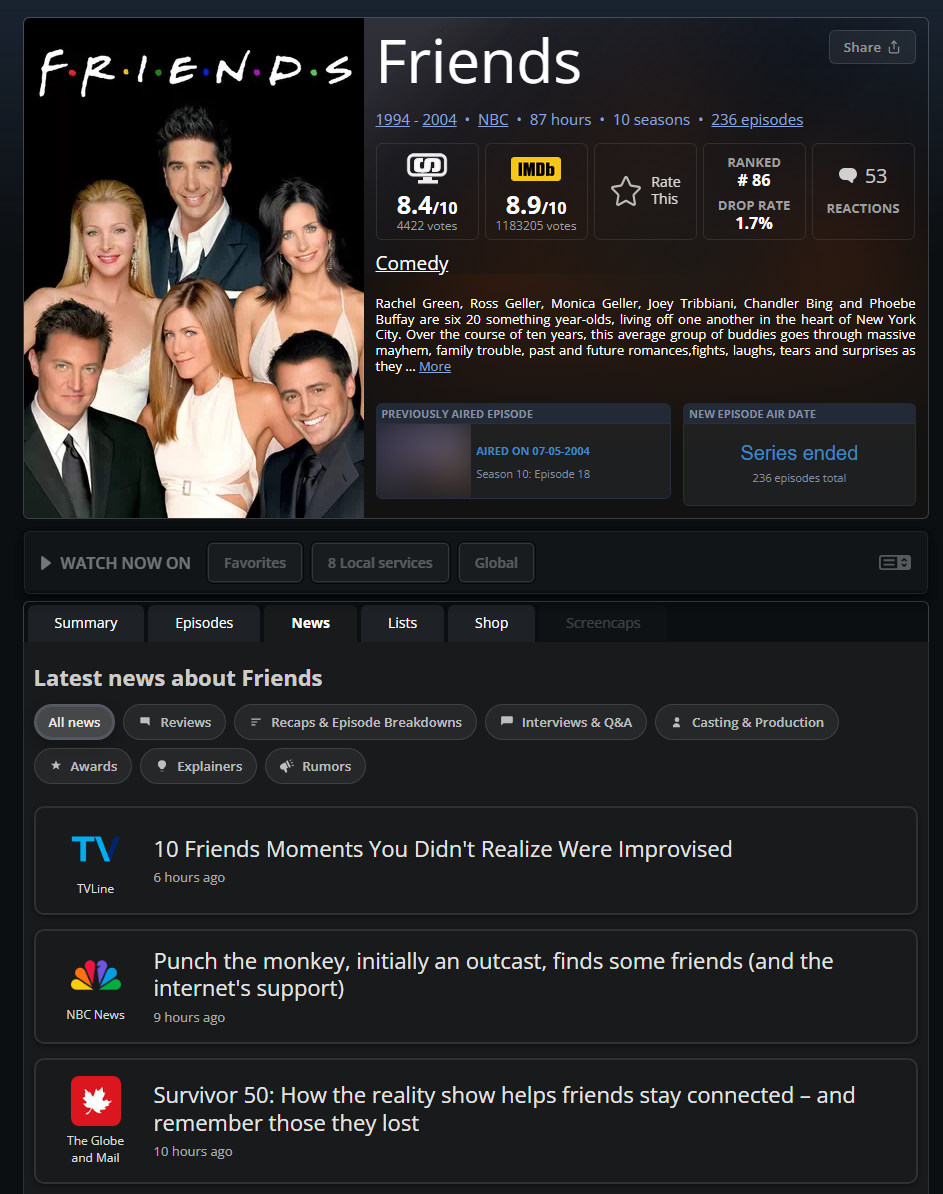Open the 8 Local services list
Screen dimensions: 943x1194
click(380, 563)
